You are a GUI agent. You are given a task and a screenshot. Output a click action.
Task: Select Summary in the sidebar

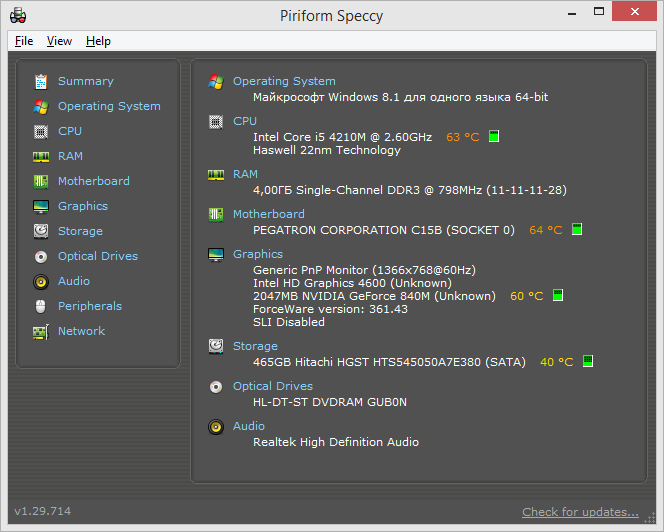[86, 81]
